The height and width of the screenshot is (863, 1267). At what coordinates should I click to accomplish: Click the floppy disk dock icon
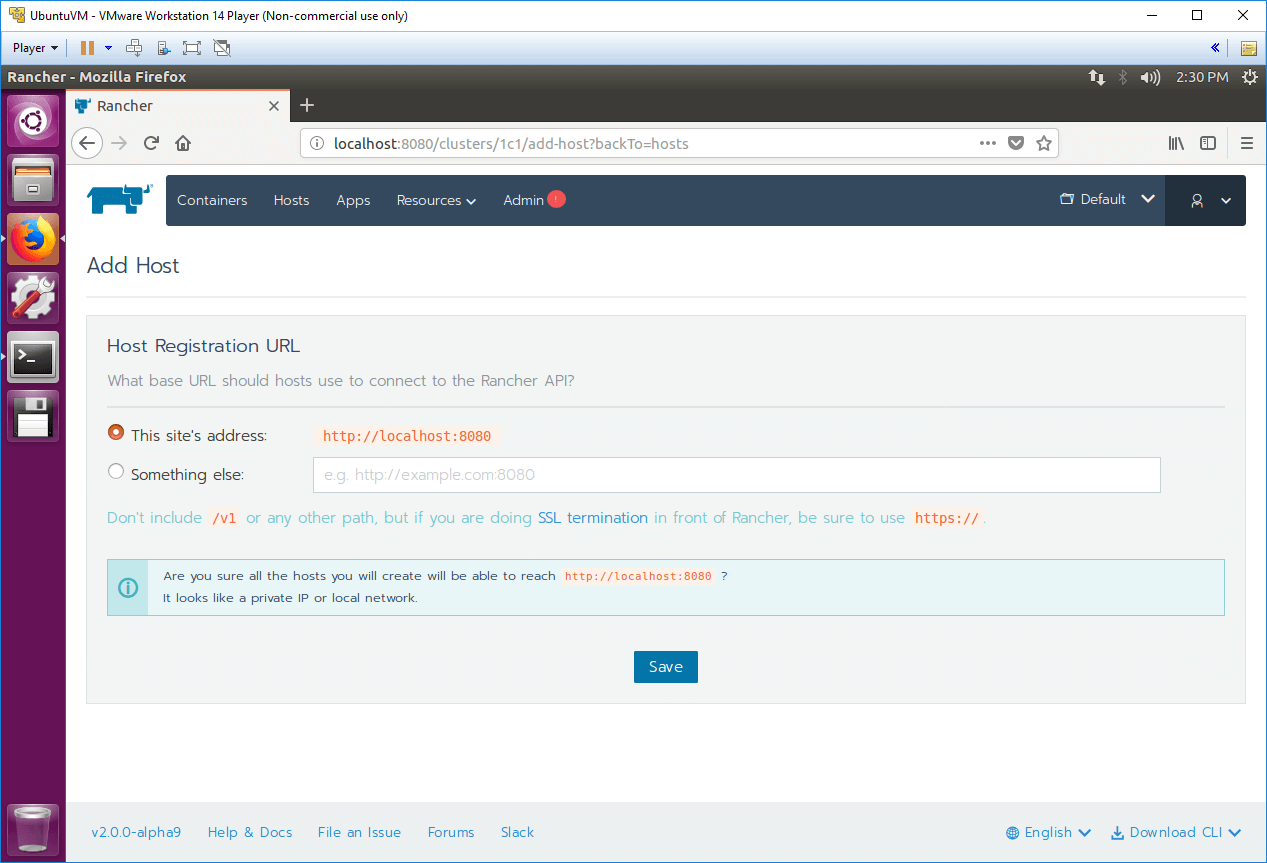pos(33,416)
